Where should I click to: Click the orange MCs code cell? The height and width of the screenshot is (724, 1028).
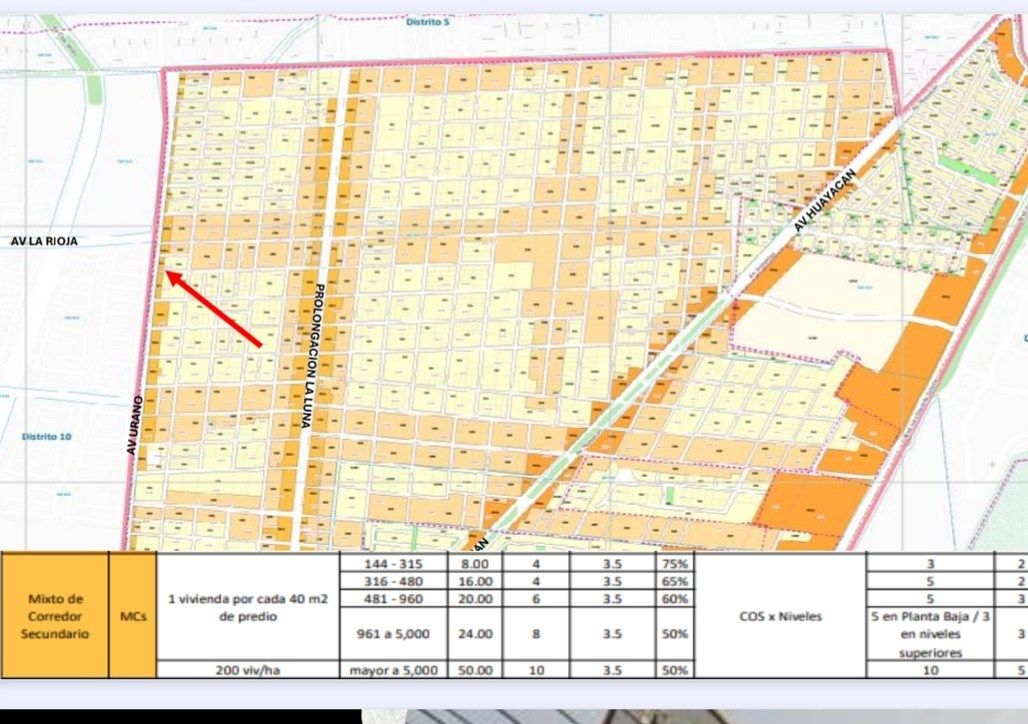133,615
